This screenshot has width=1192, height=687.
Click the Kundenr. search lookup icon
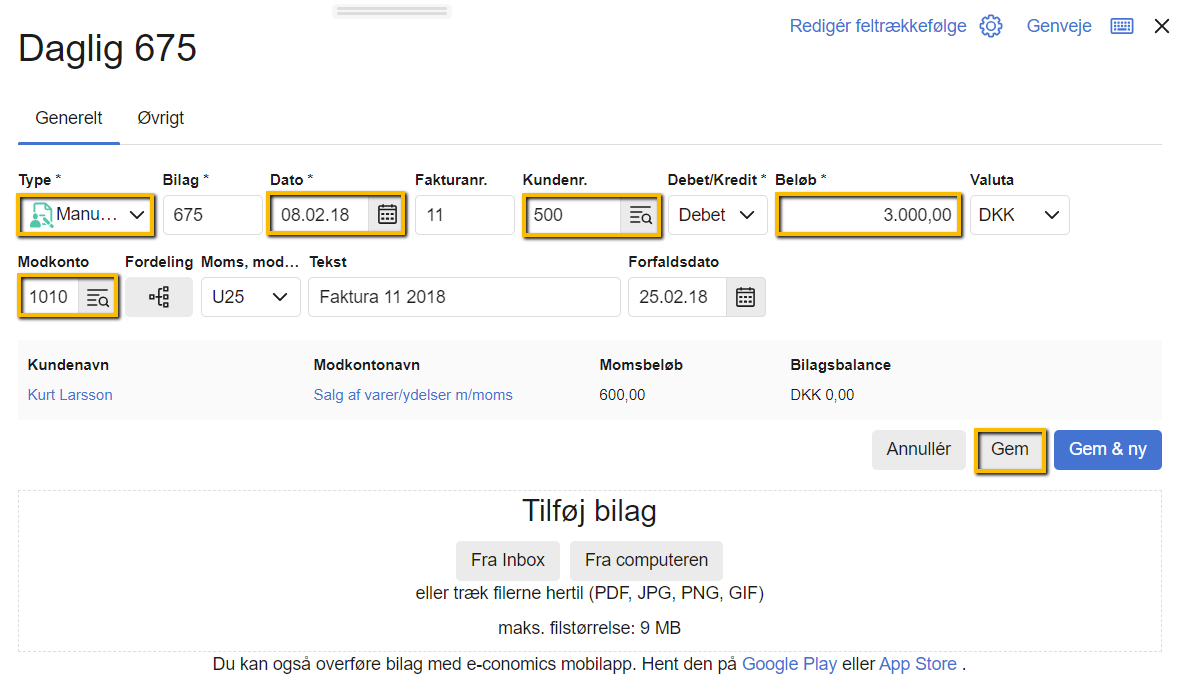coord(640,216)
